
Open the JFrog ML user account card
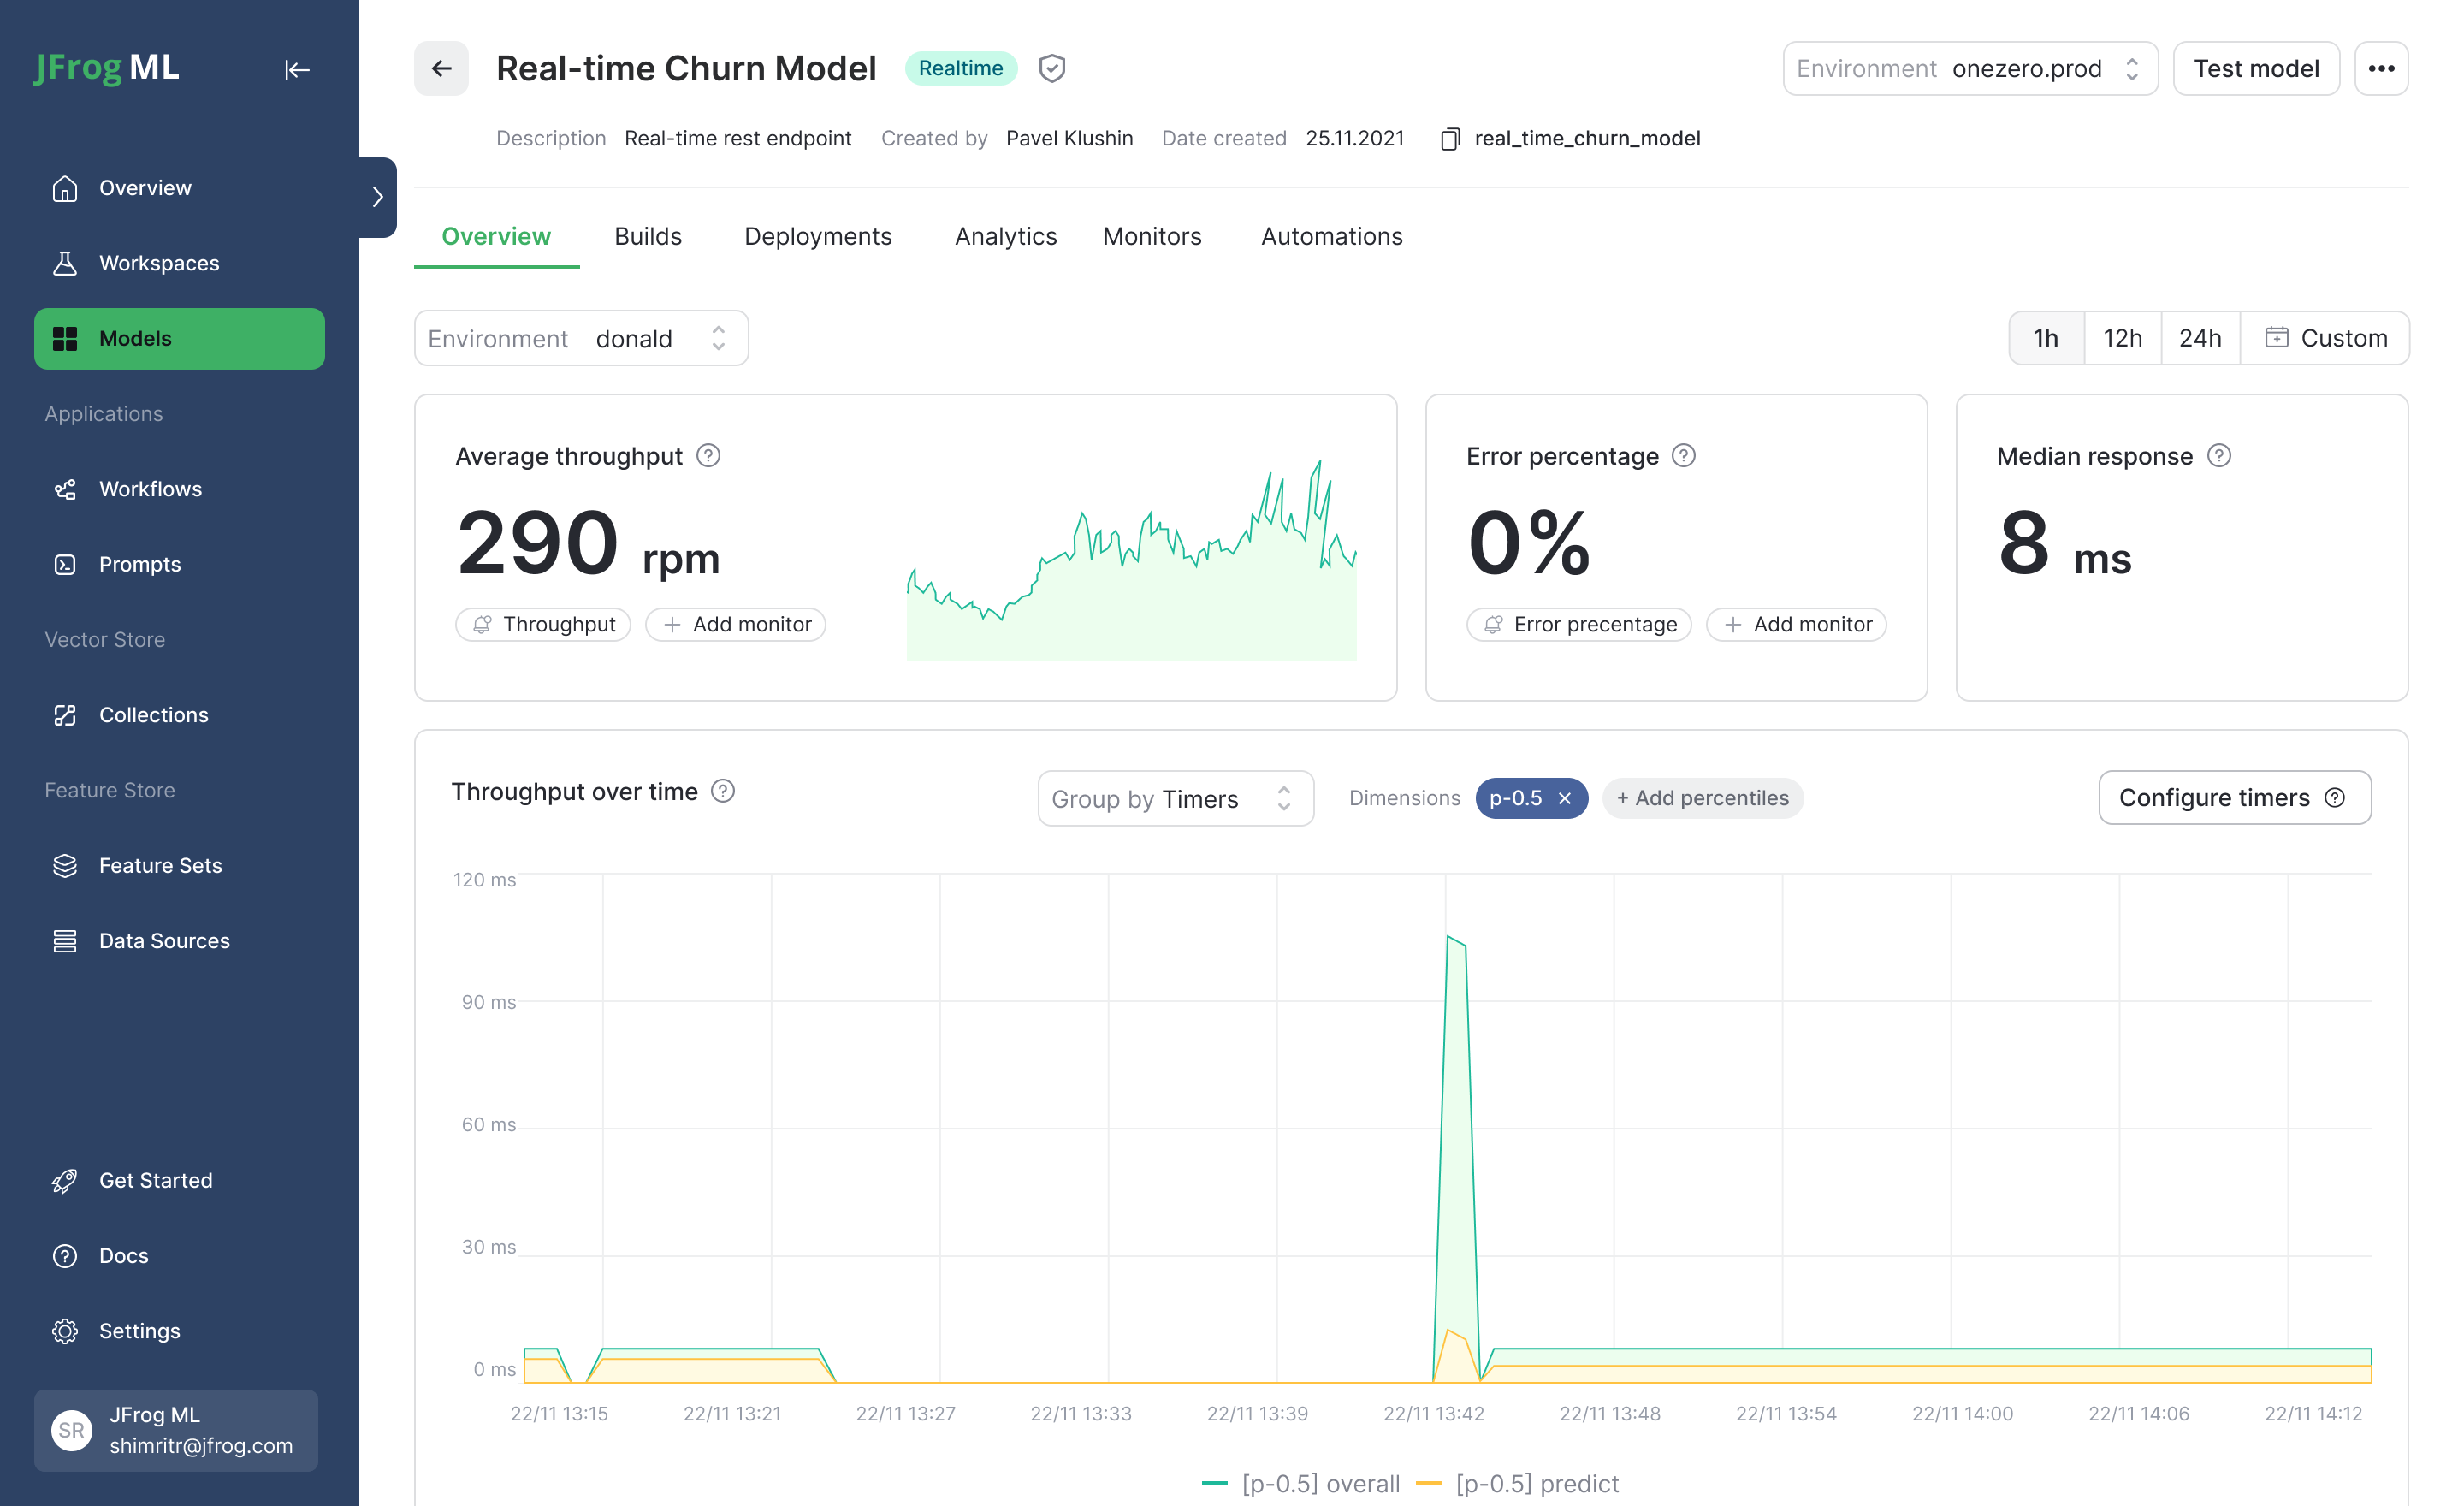176,1431
